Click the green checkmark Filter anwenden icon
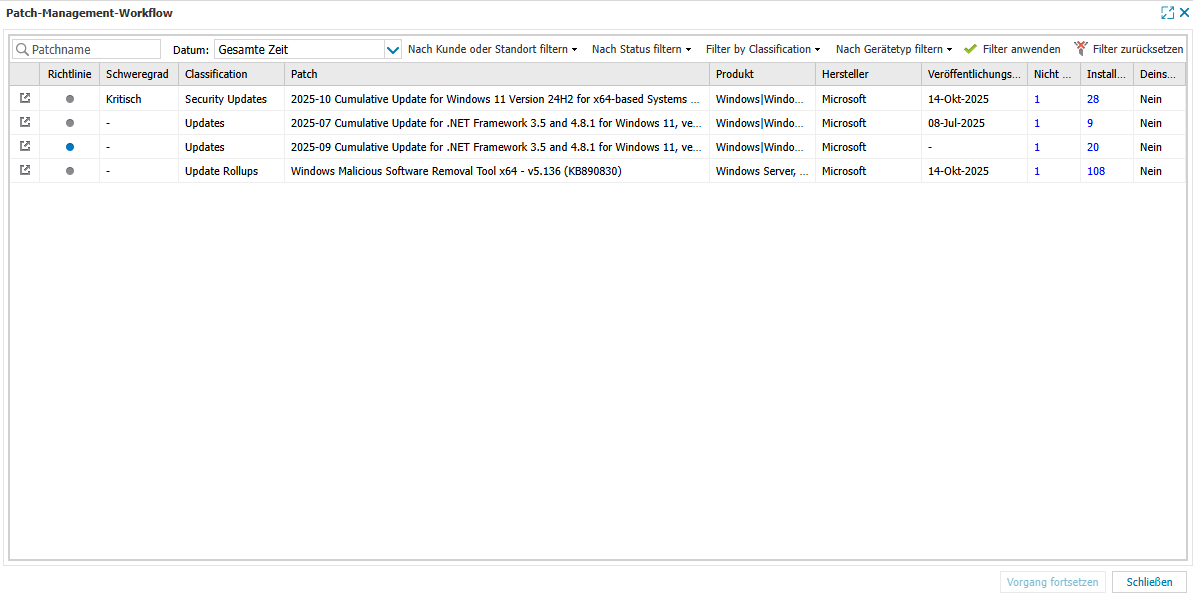1193x596 pixels. tap(970, 49)
